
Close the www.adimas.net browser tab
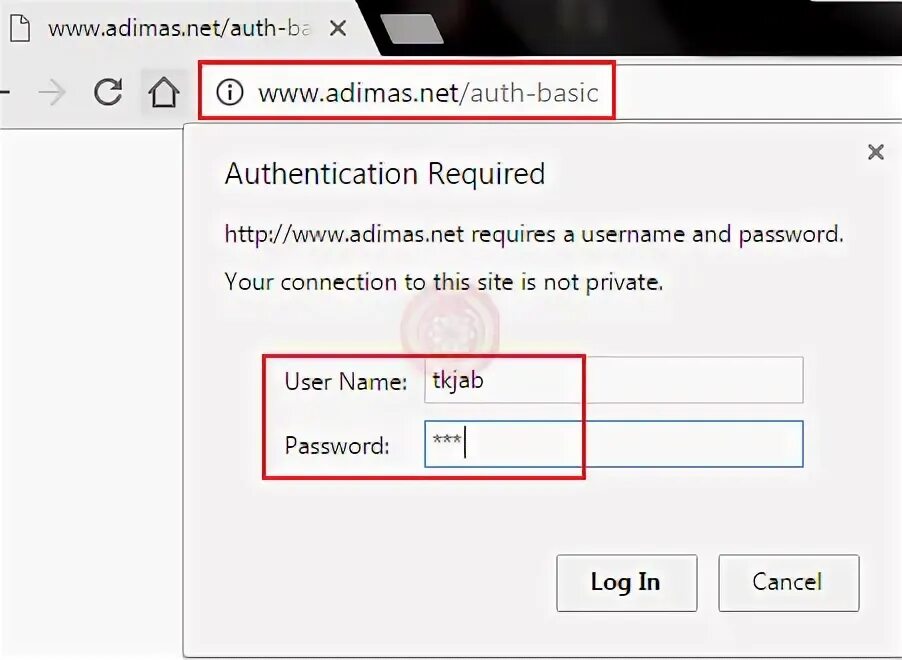(x=338, y=29)
